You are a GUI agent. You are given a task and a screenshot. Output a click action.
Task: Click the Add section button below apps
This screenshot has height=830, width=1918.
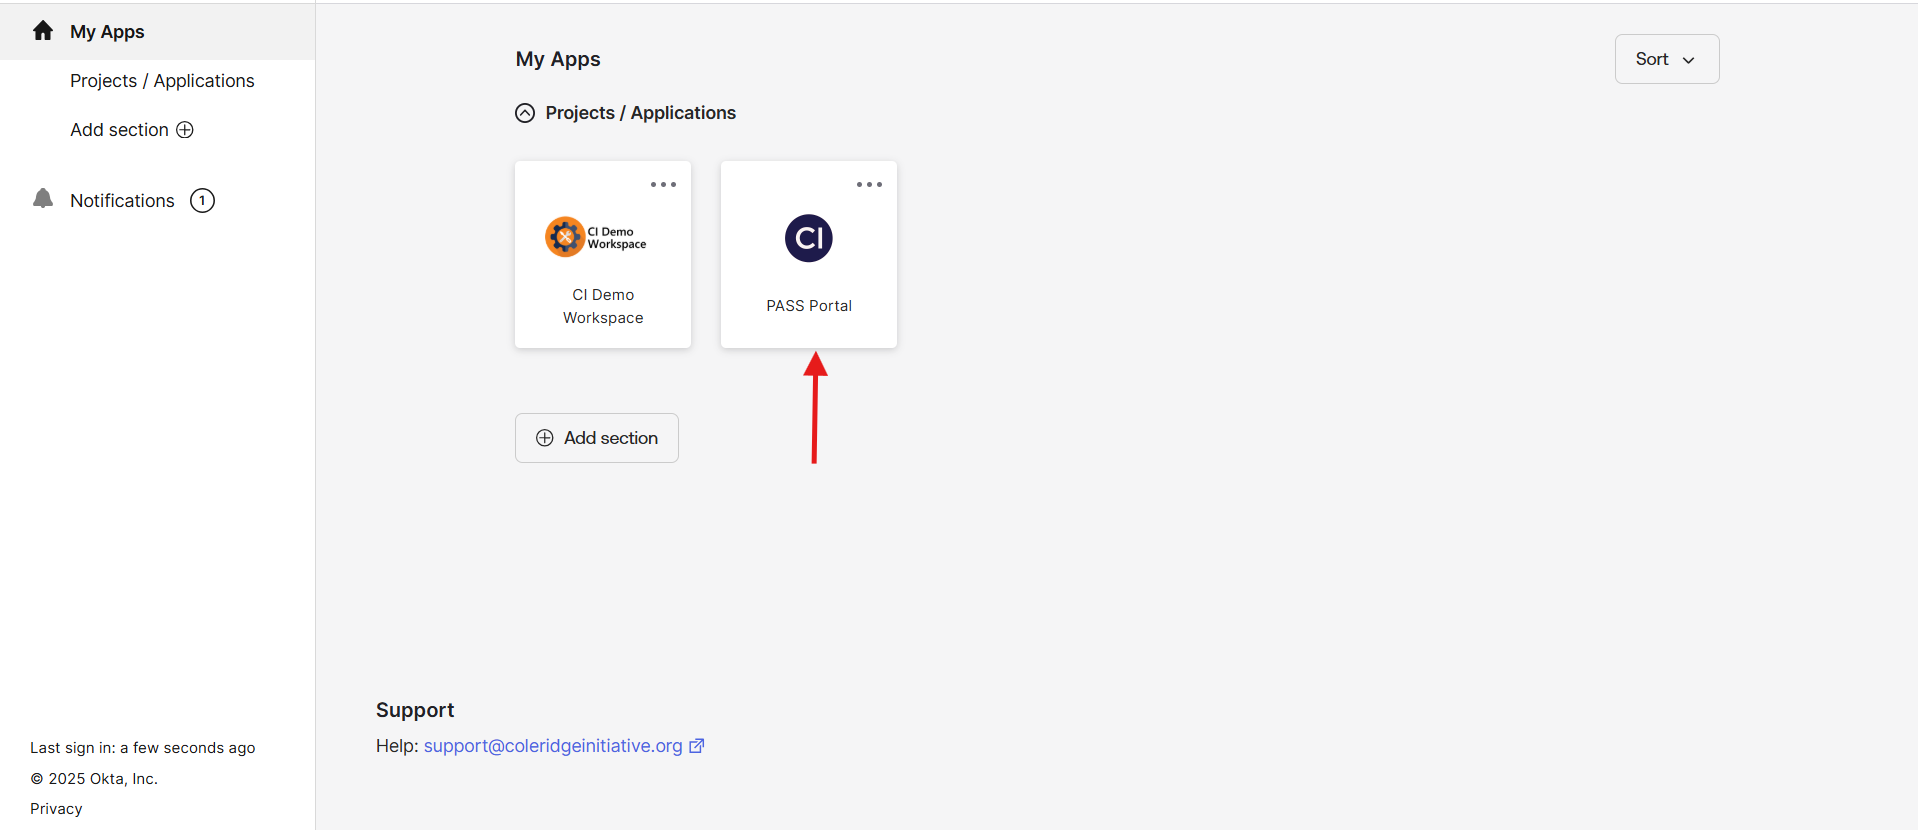tap(597, 438)
